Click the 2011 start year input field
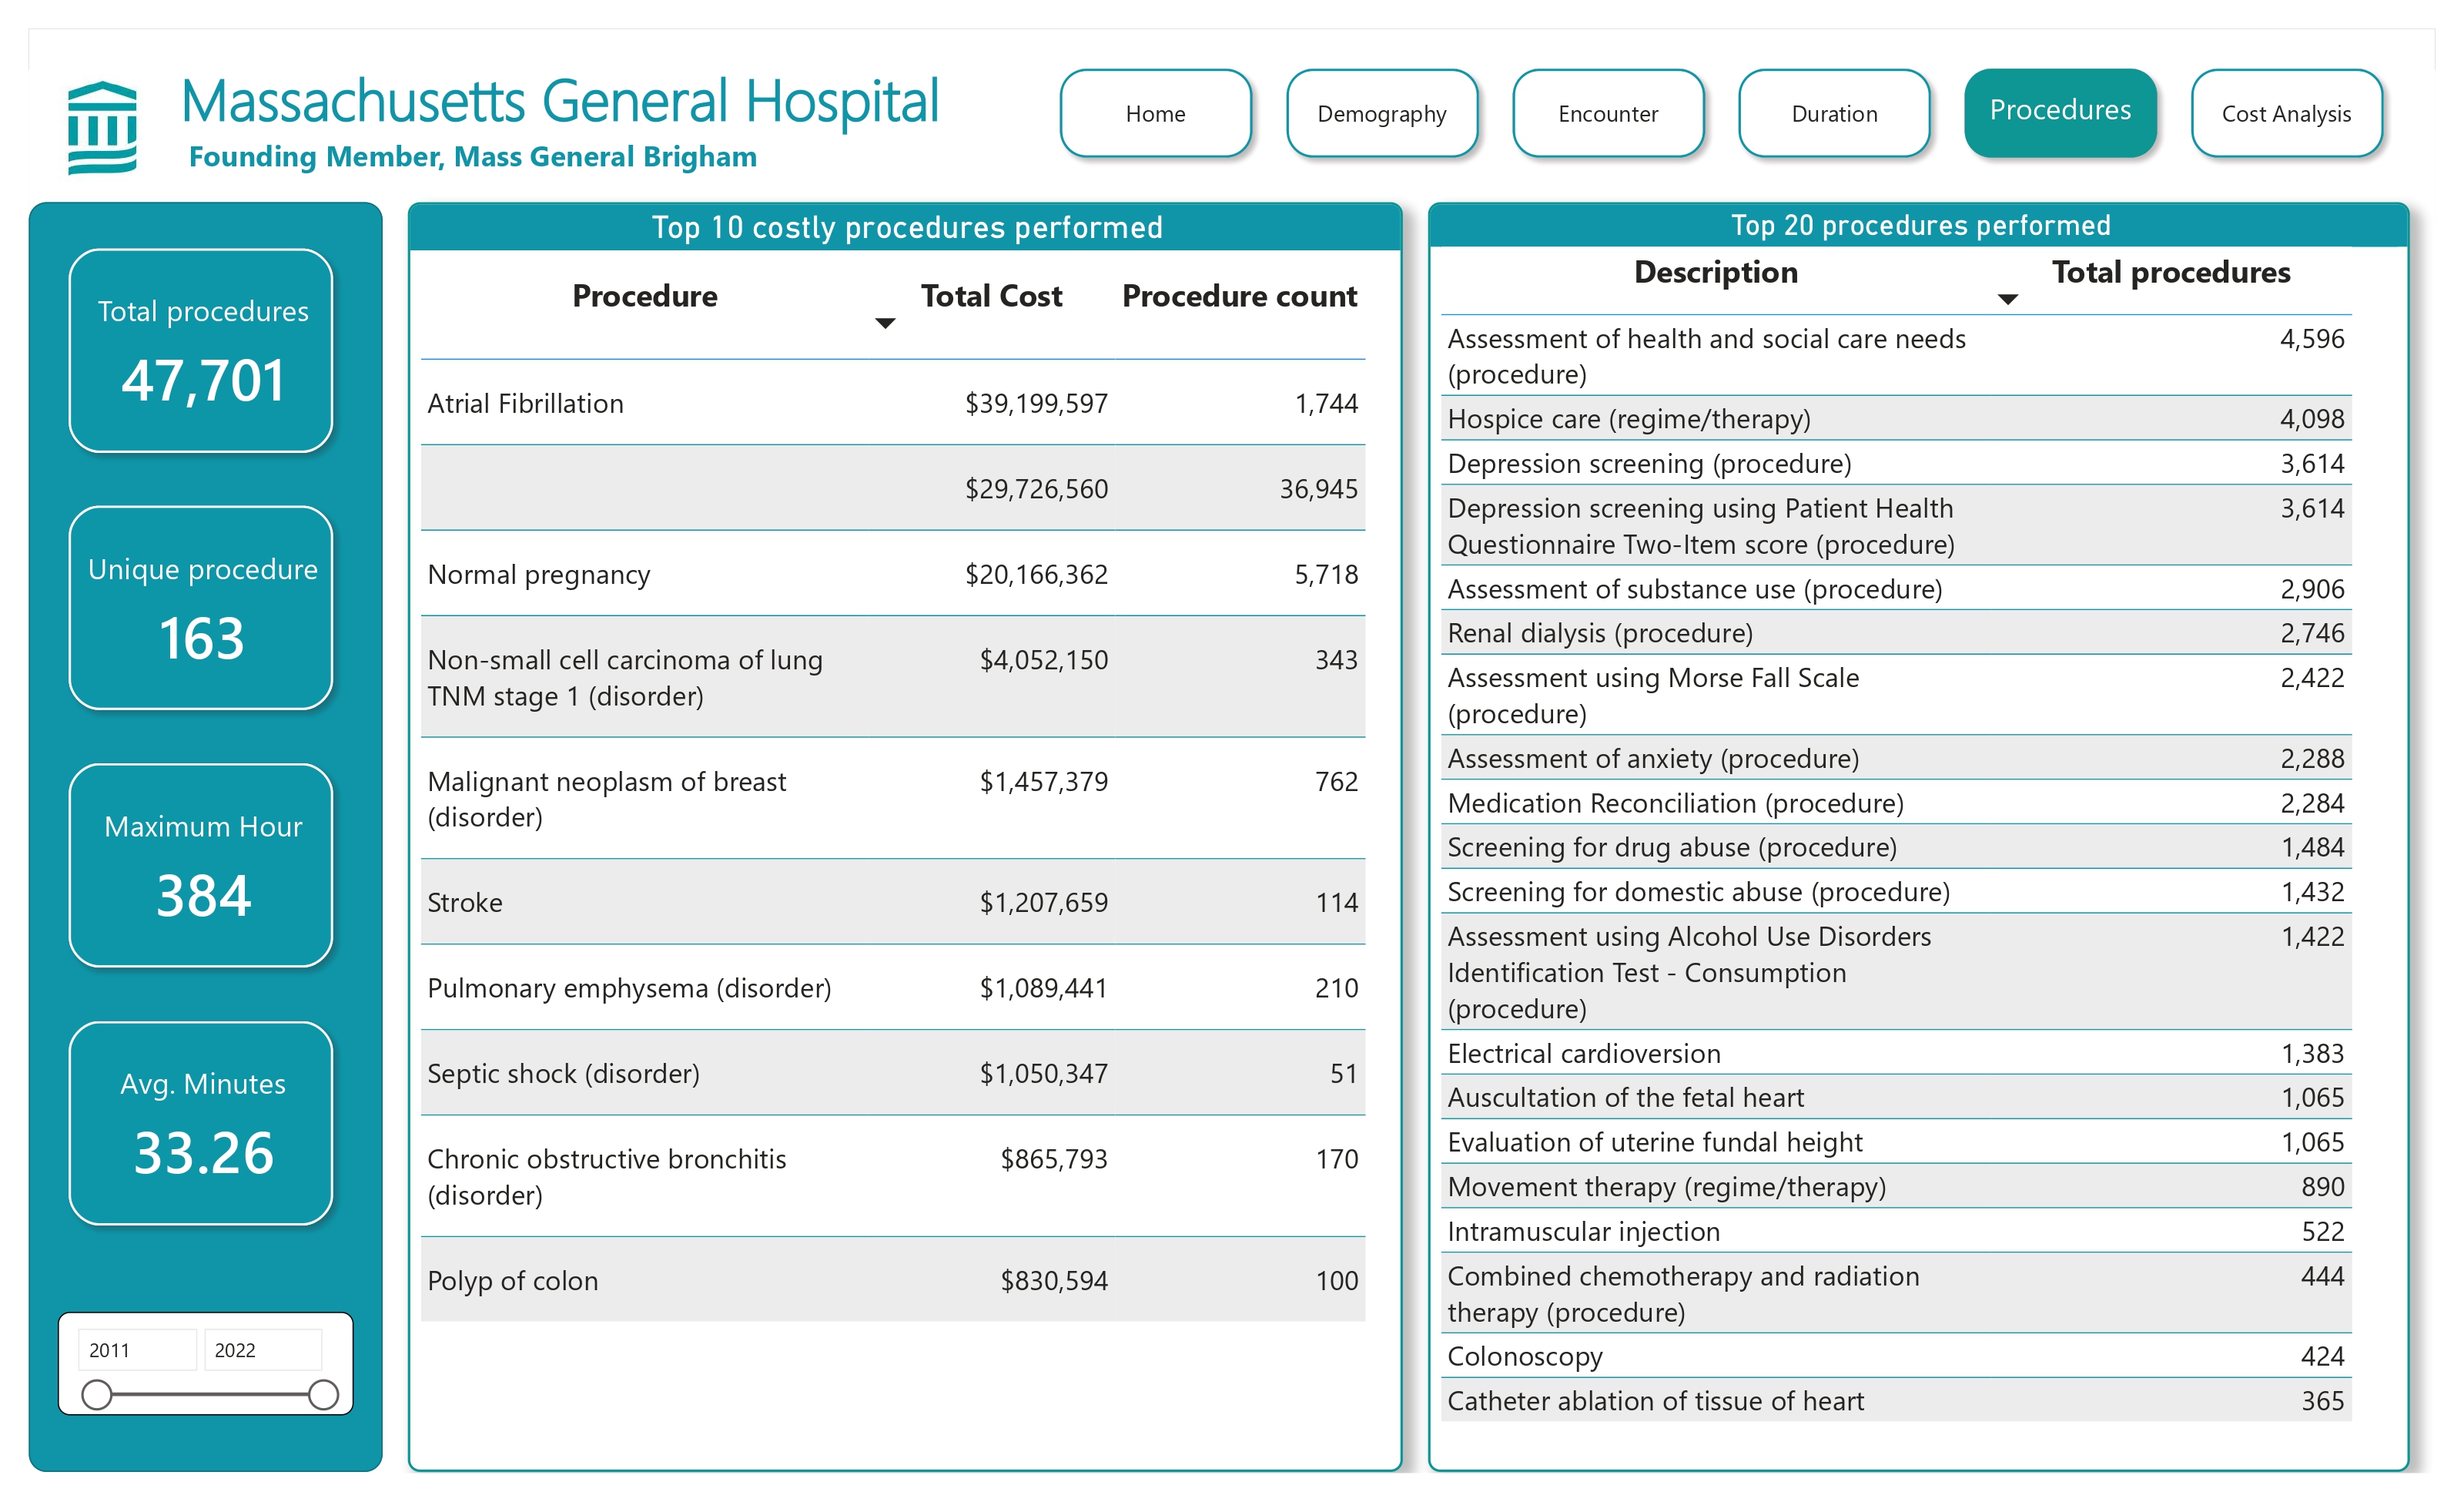 click(137, 1349)
